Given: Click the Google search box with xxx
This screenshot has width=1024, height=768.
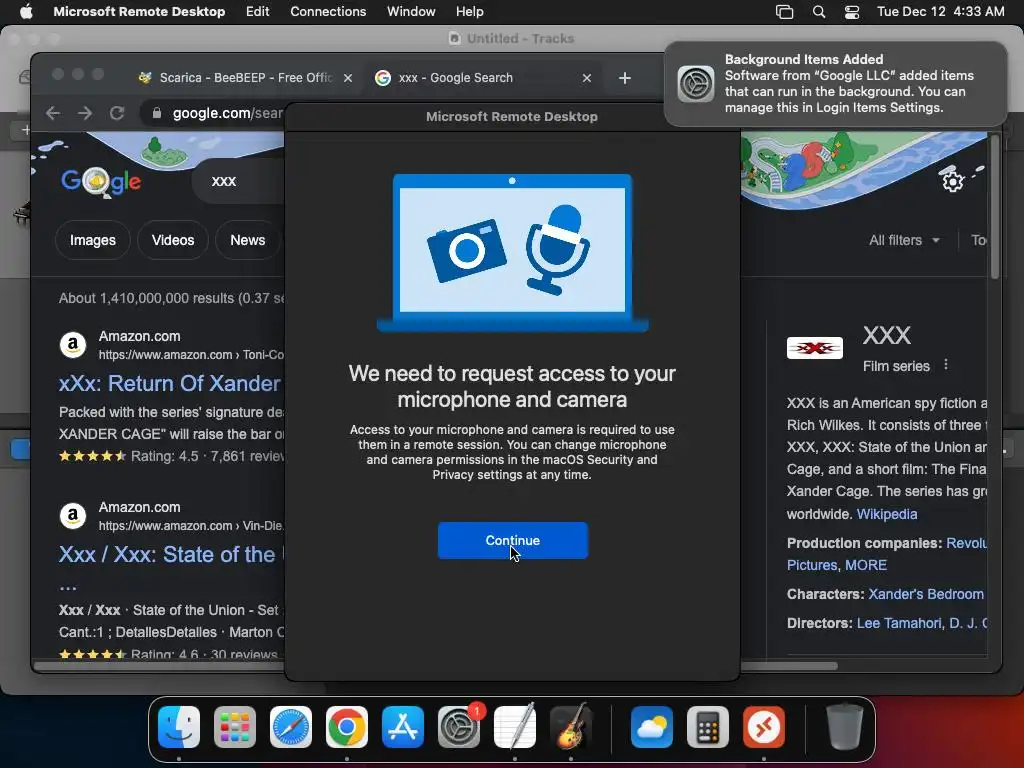Looking at the screenshot, I should point(238,182).
